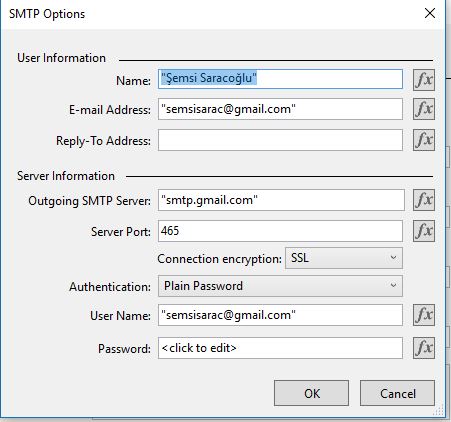This screenshot has width=451, height=422.
Task: Click the Server Port field showing 465
Action: click(x=280, y=231)
